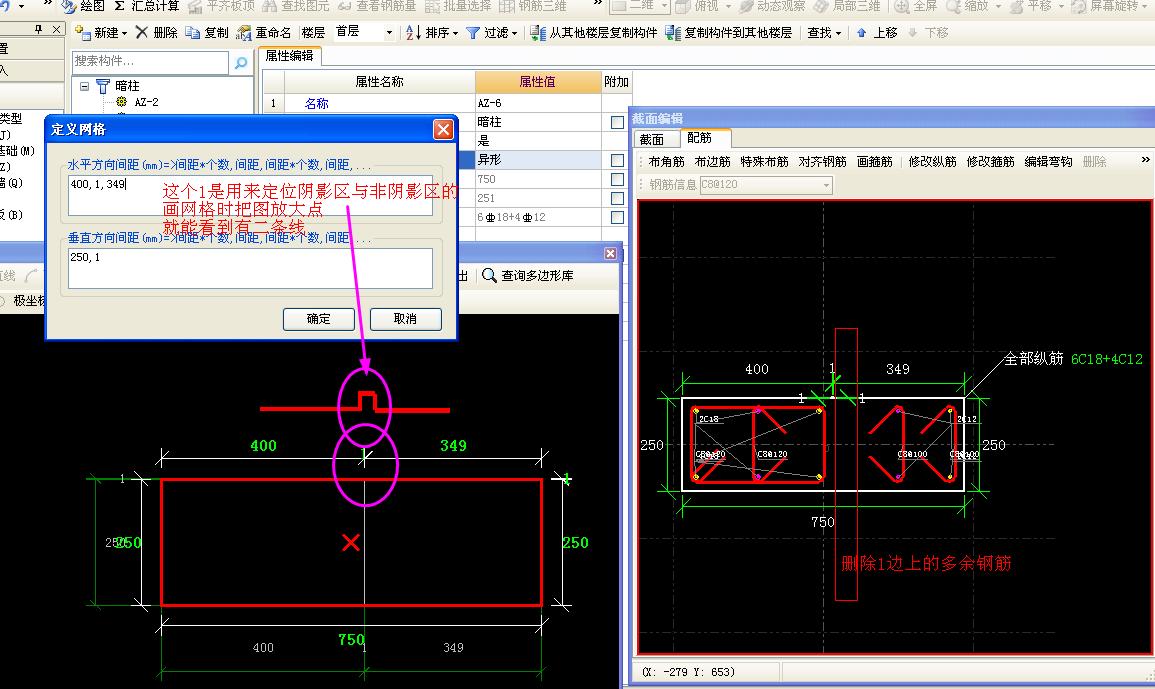1155x689 pixels.
Task: Click the 搜索构件 search box
Action: coord(150,62)
